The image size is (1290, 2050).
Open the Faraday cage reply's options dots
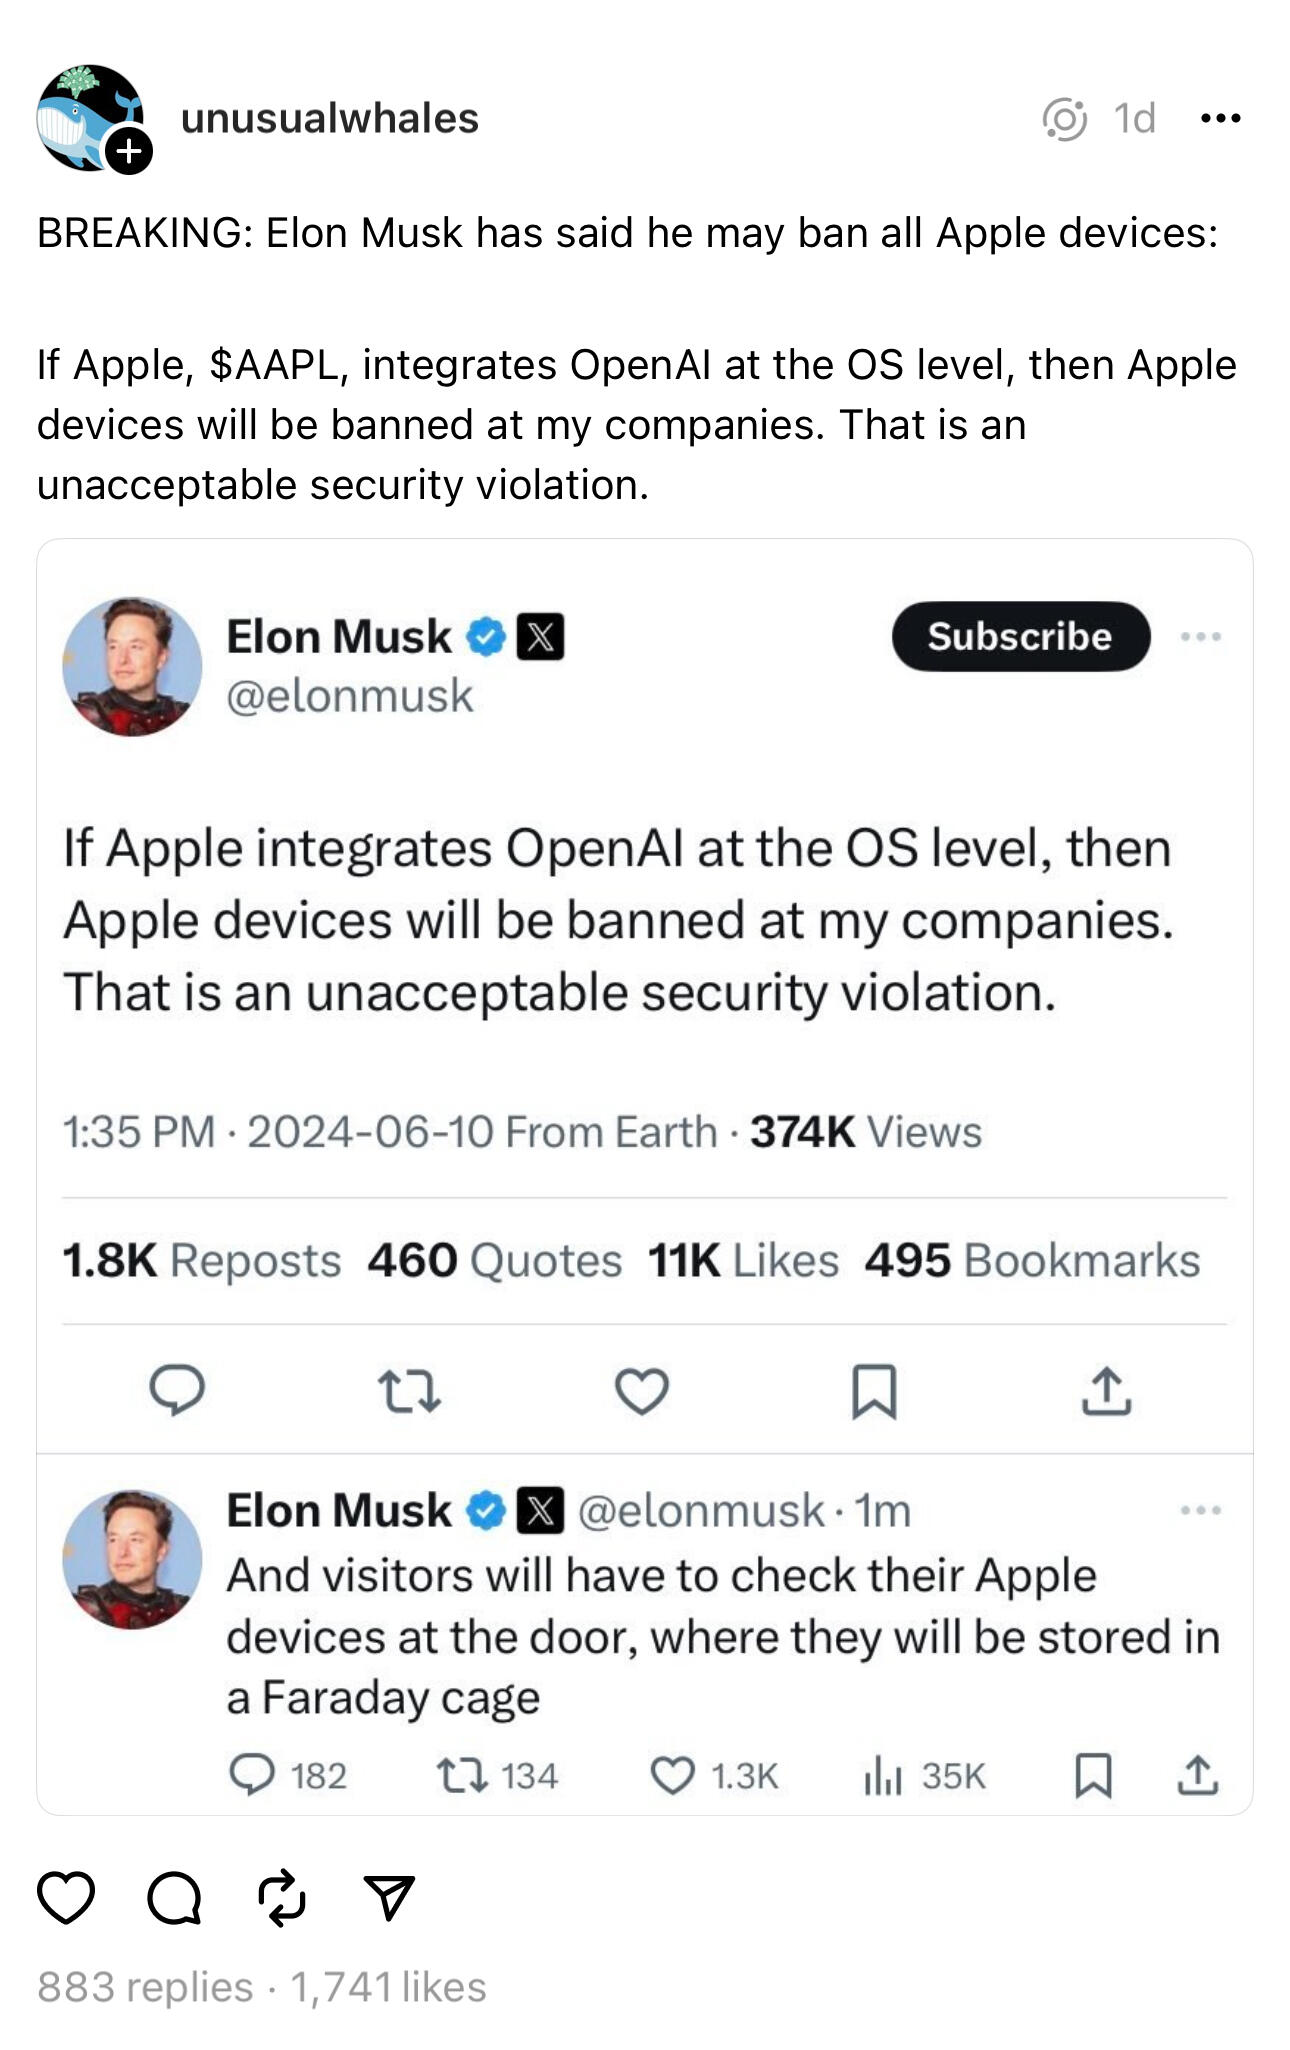click(1200, 1510)
